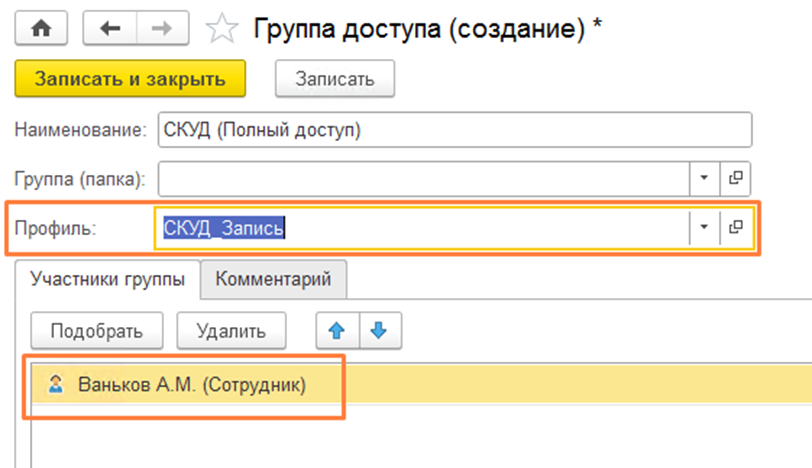This screenshot has height=468, width=812.
Task: Click the Записать button
Action: (x=334, y=79)
